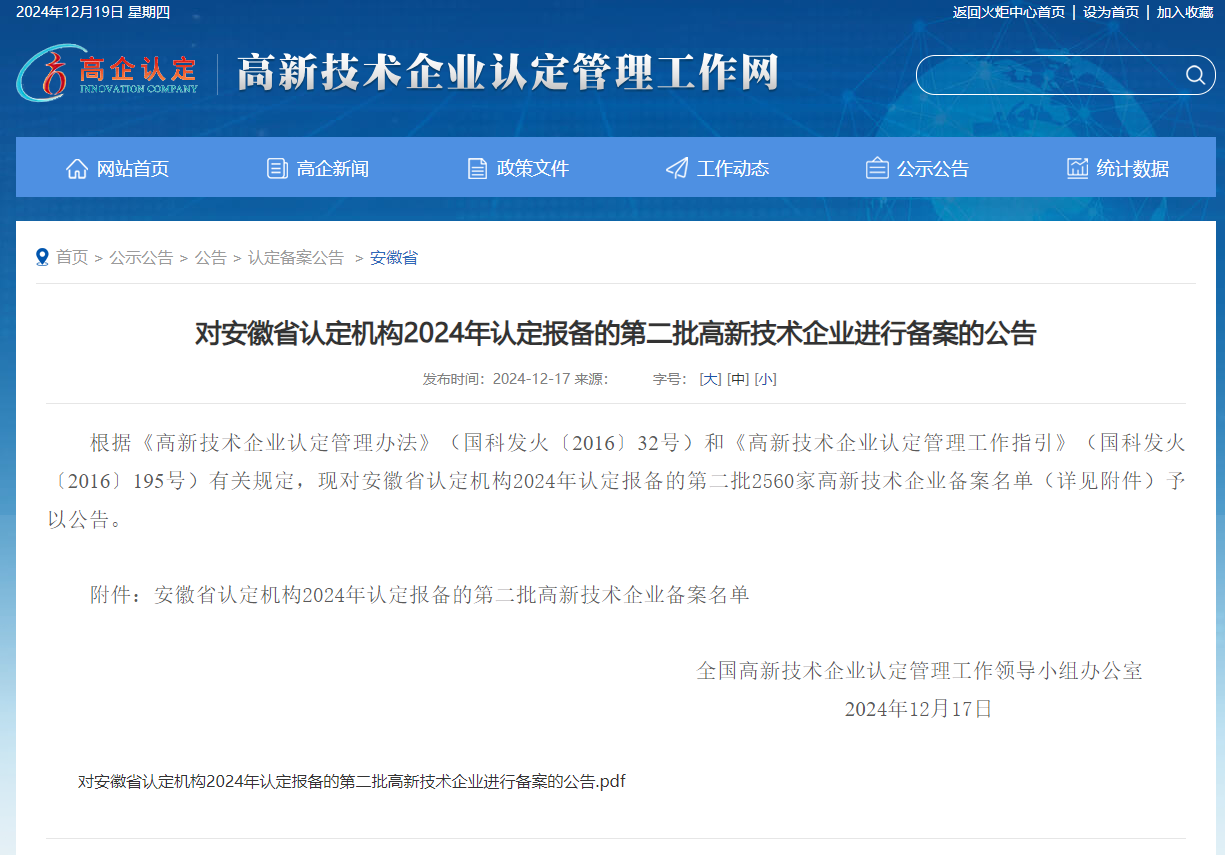
Task: Set font size to large [大]
Action: (x=710, y=379)
